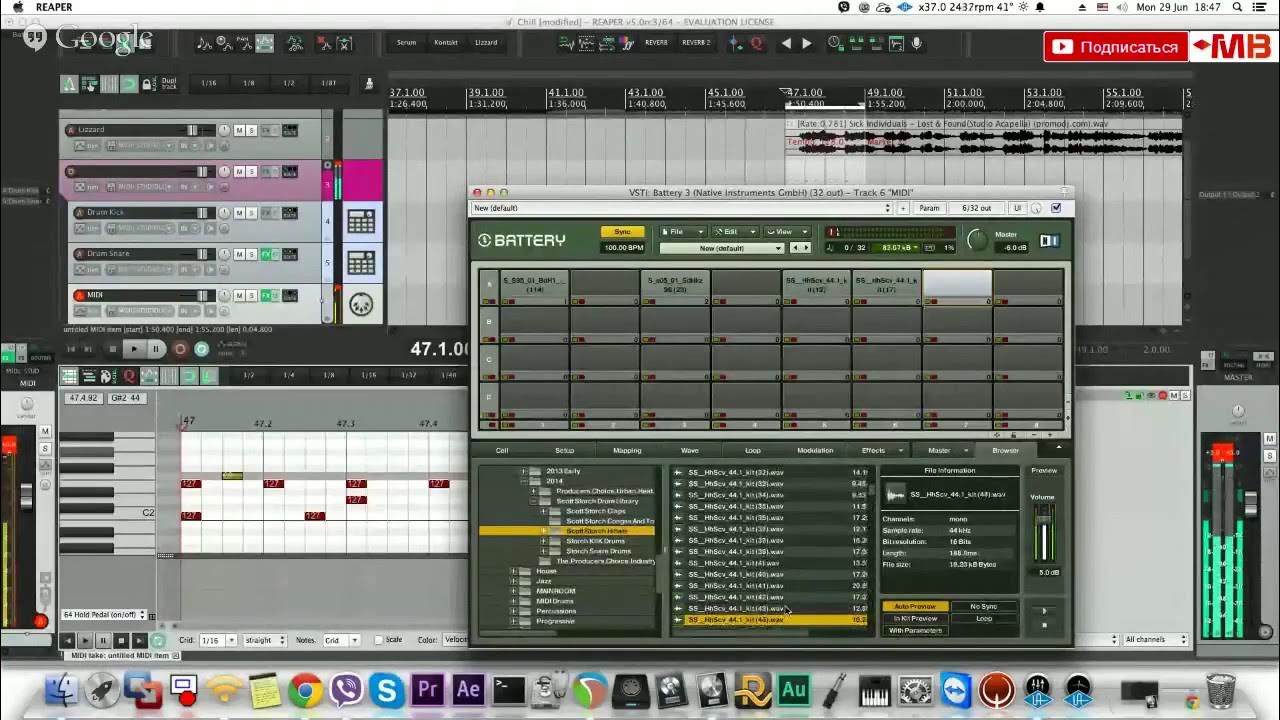Click the Record arm icon on Lizzard track
Screen dimensions: 1280x720
(x=70, y=130)
